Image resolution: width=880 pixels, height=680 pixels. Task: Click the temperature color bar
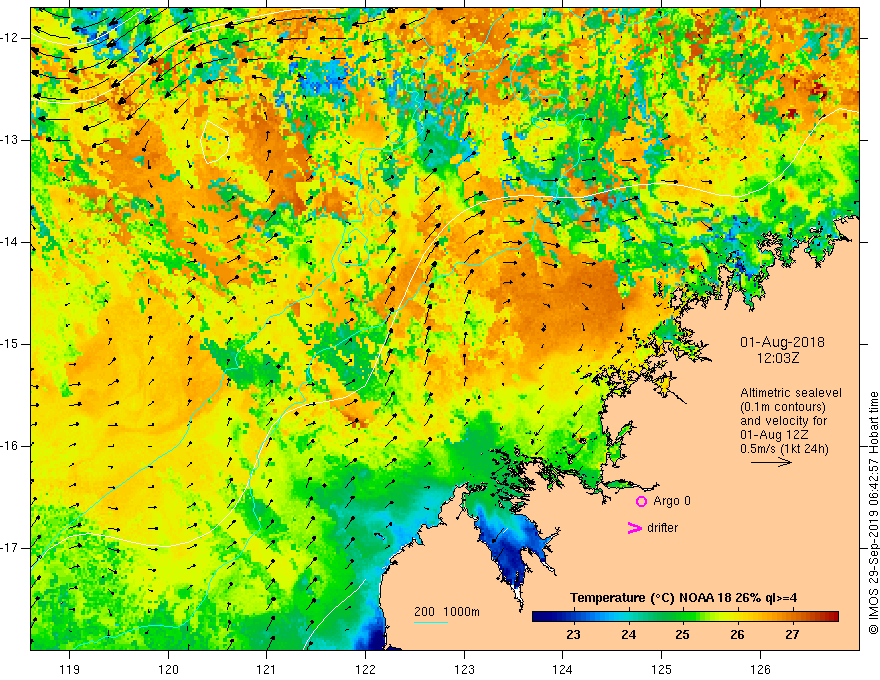pyautogui.click(x=685, y=617)
